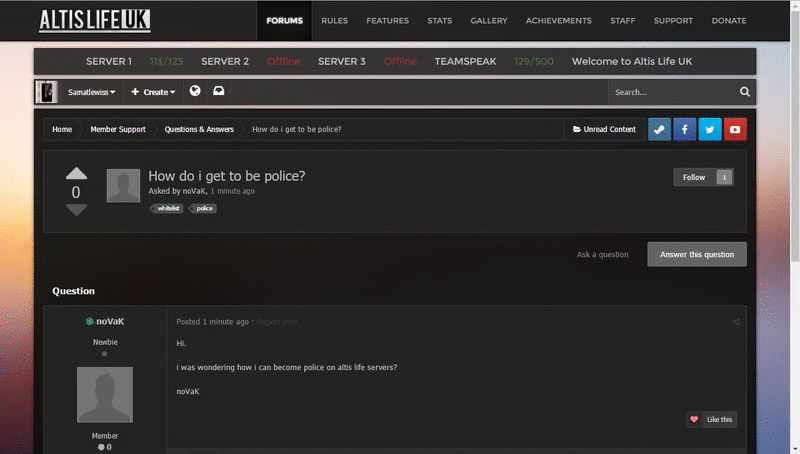
Task: Click the police tag
Action: 203,208
